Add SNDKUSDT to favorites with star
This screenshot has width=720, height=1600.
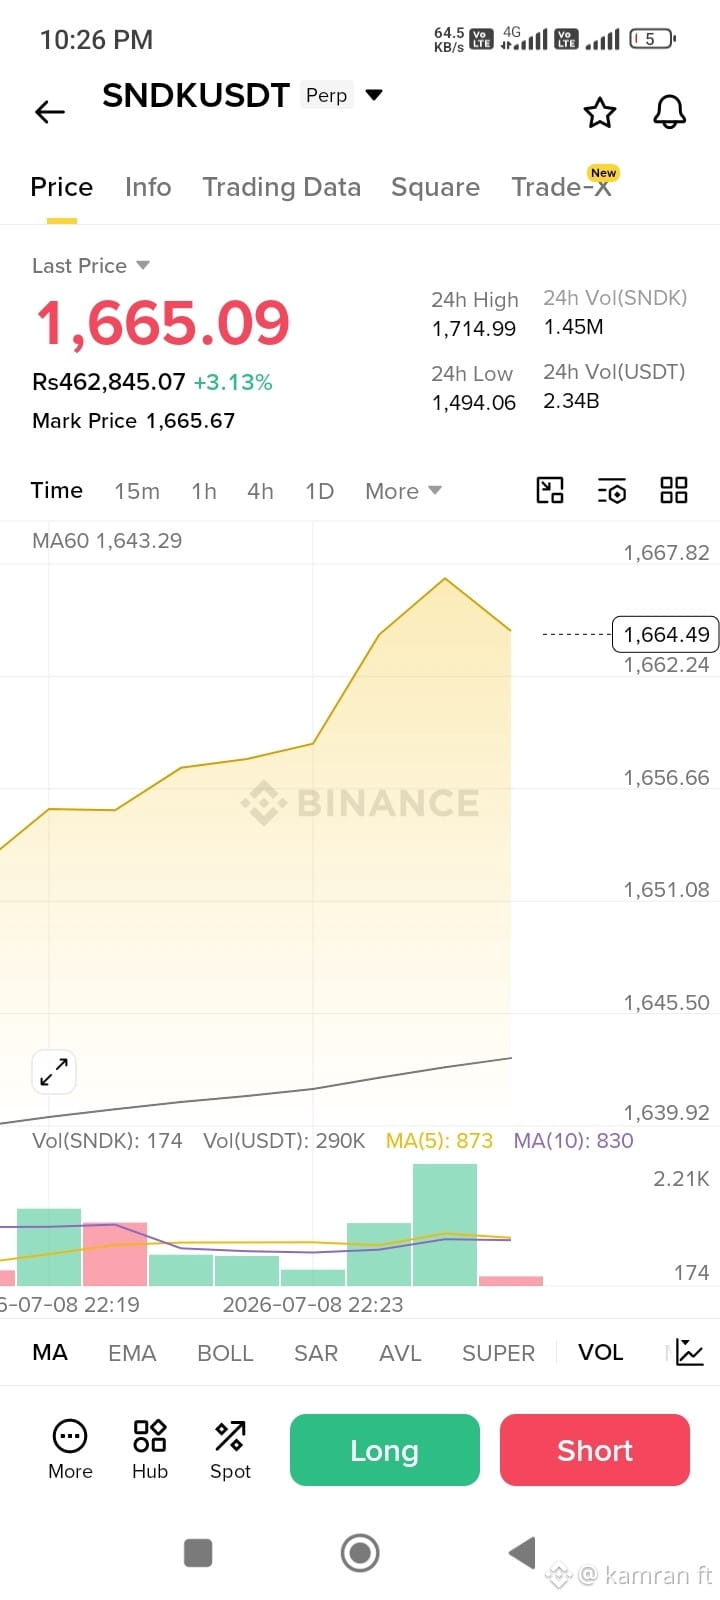coord(600,112)
